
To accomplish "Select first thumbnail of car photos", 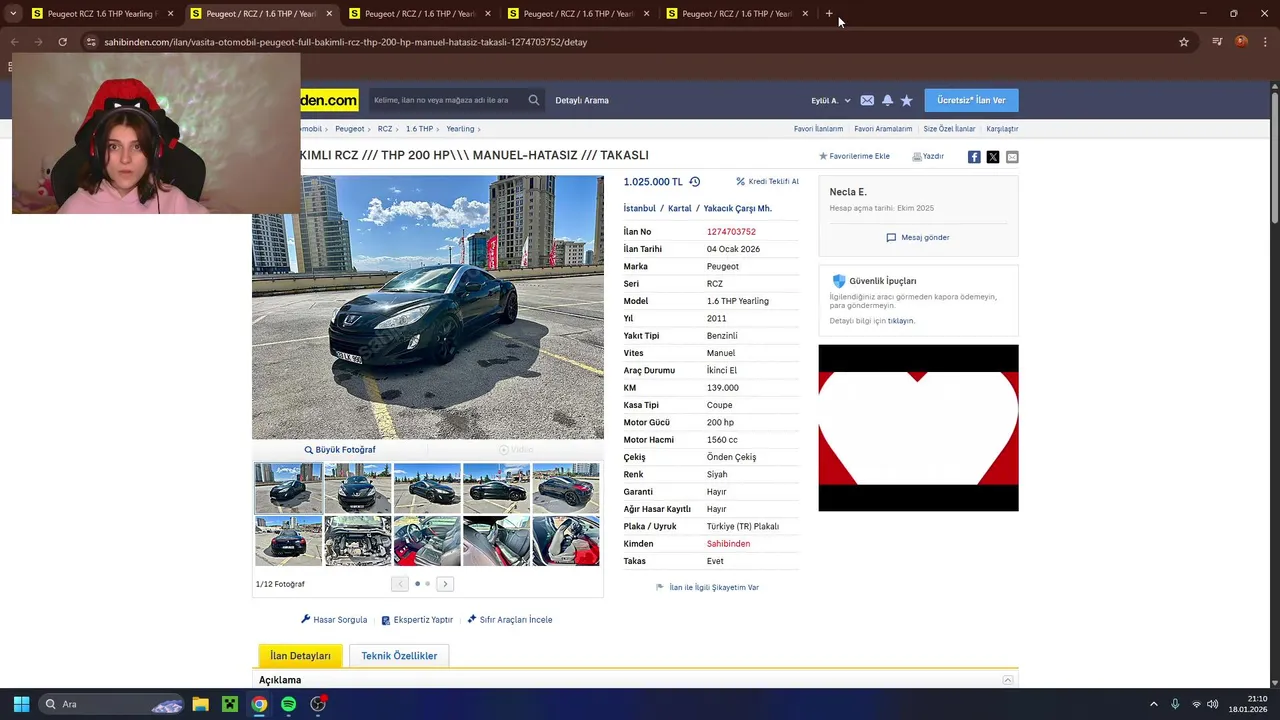I will [x=288, y=488].
